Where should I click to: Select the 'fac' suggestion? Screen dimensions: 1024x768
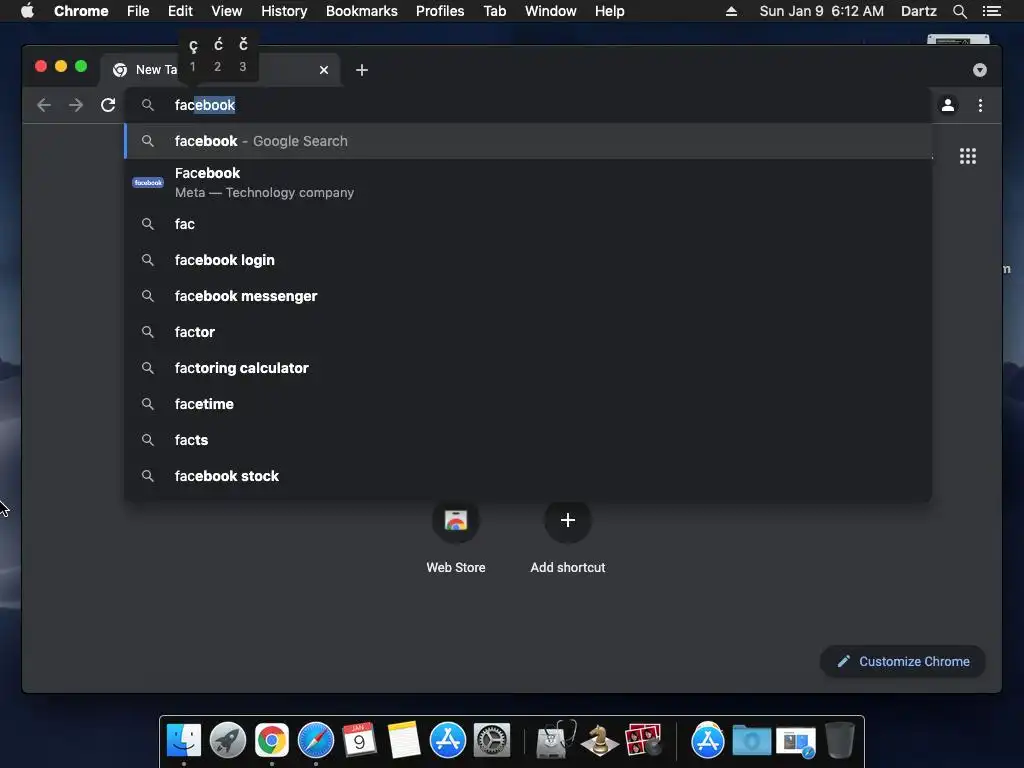(x=528, y=224)
